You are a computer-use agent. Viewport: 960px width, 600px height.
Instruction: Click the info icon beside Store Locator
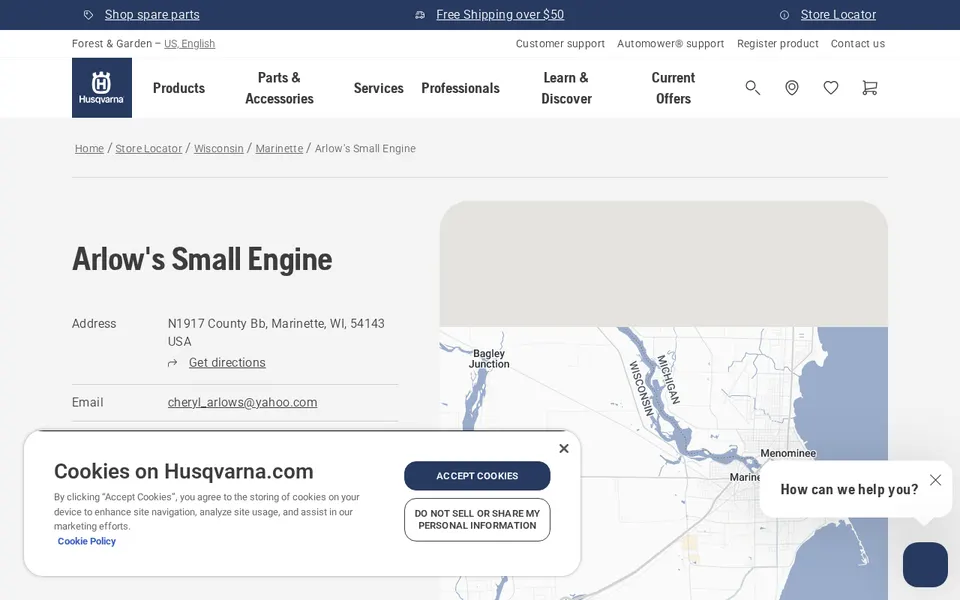click(x=784, y=15)
